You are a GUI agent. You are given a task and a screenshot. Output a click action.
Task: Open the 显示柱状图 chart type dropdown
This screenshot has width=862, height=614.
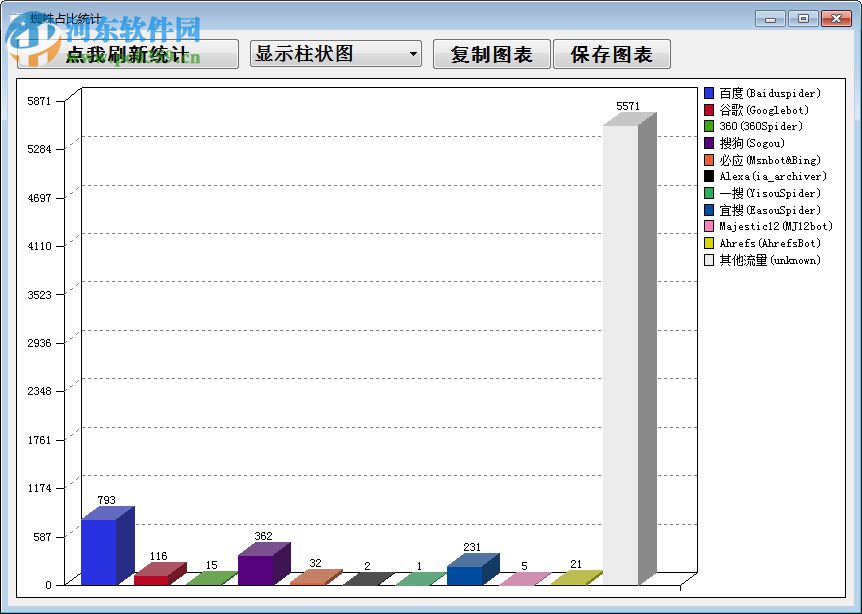click(330, 53)
